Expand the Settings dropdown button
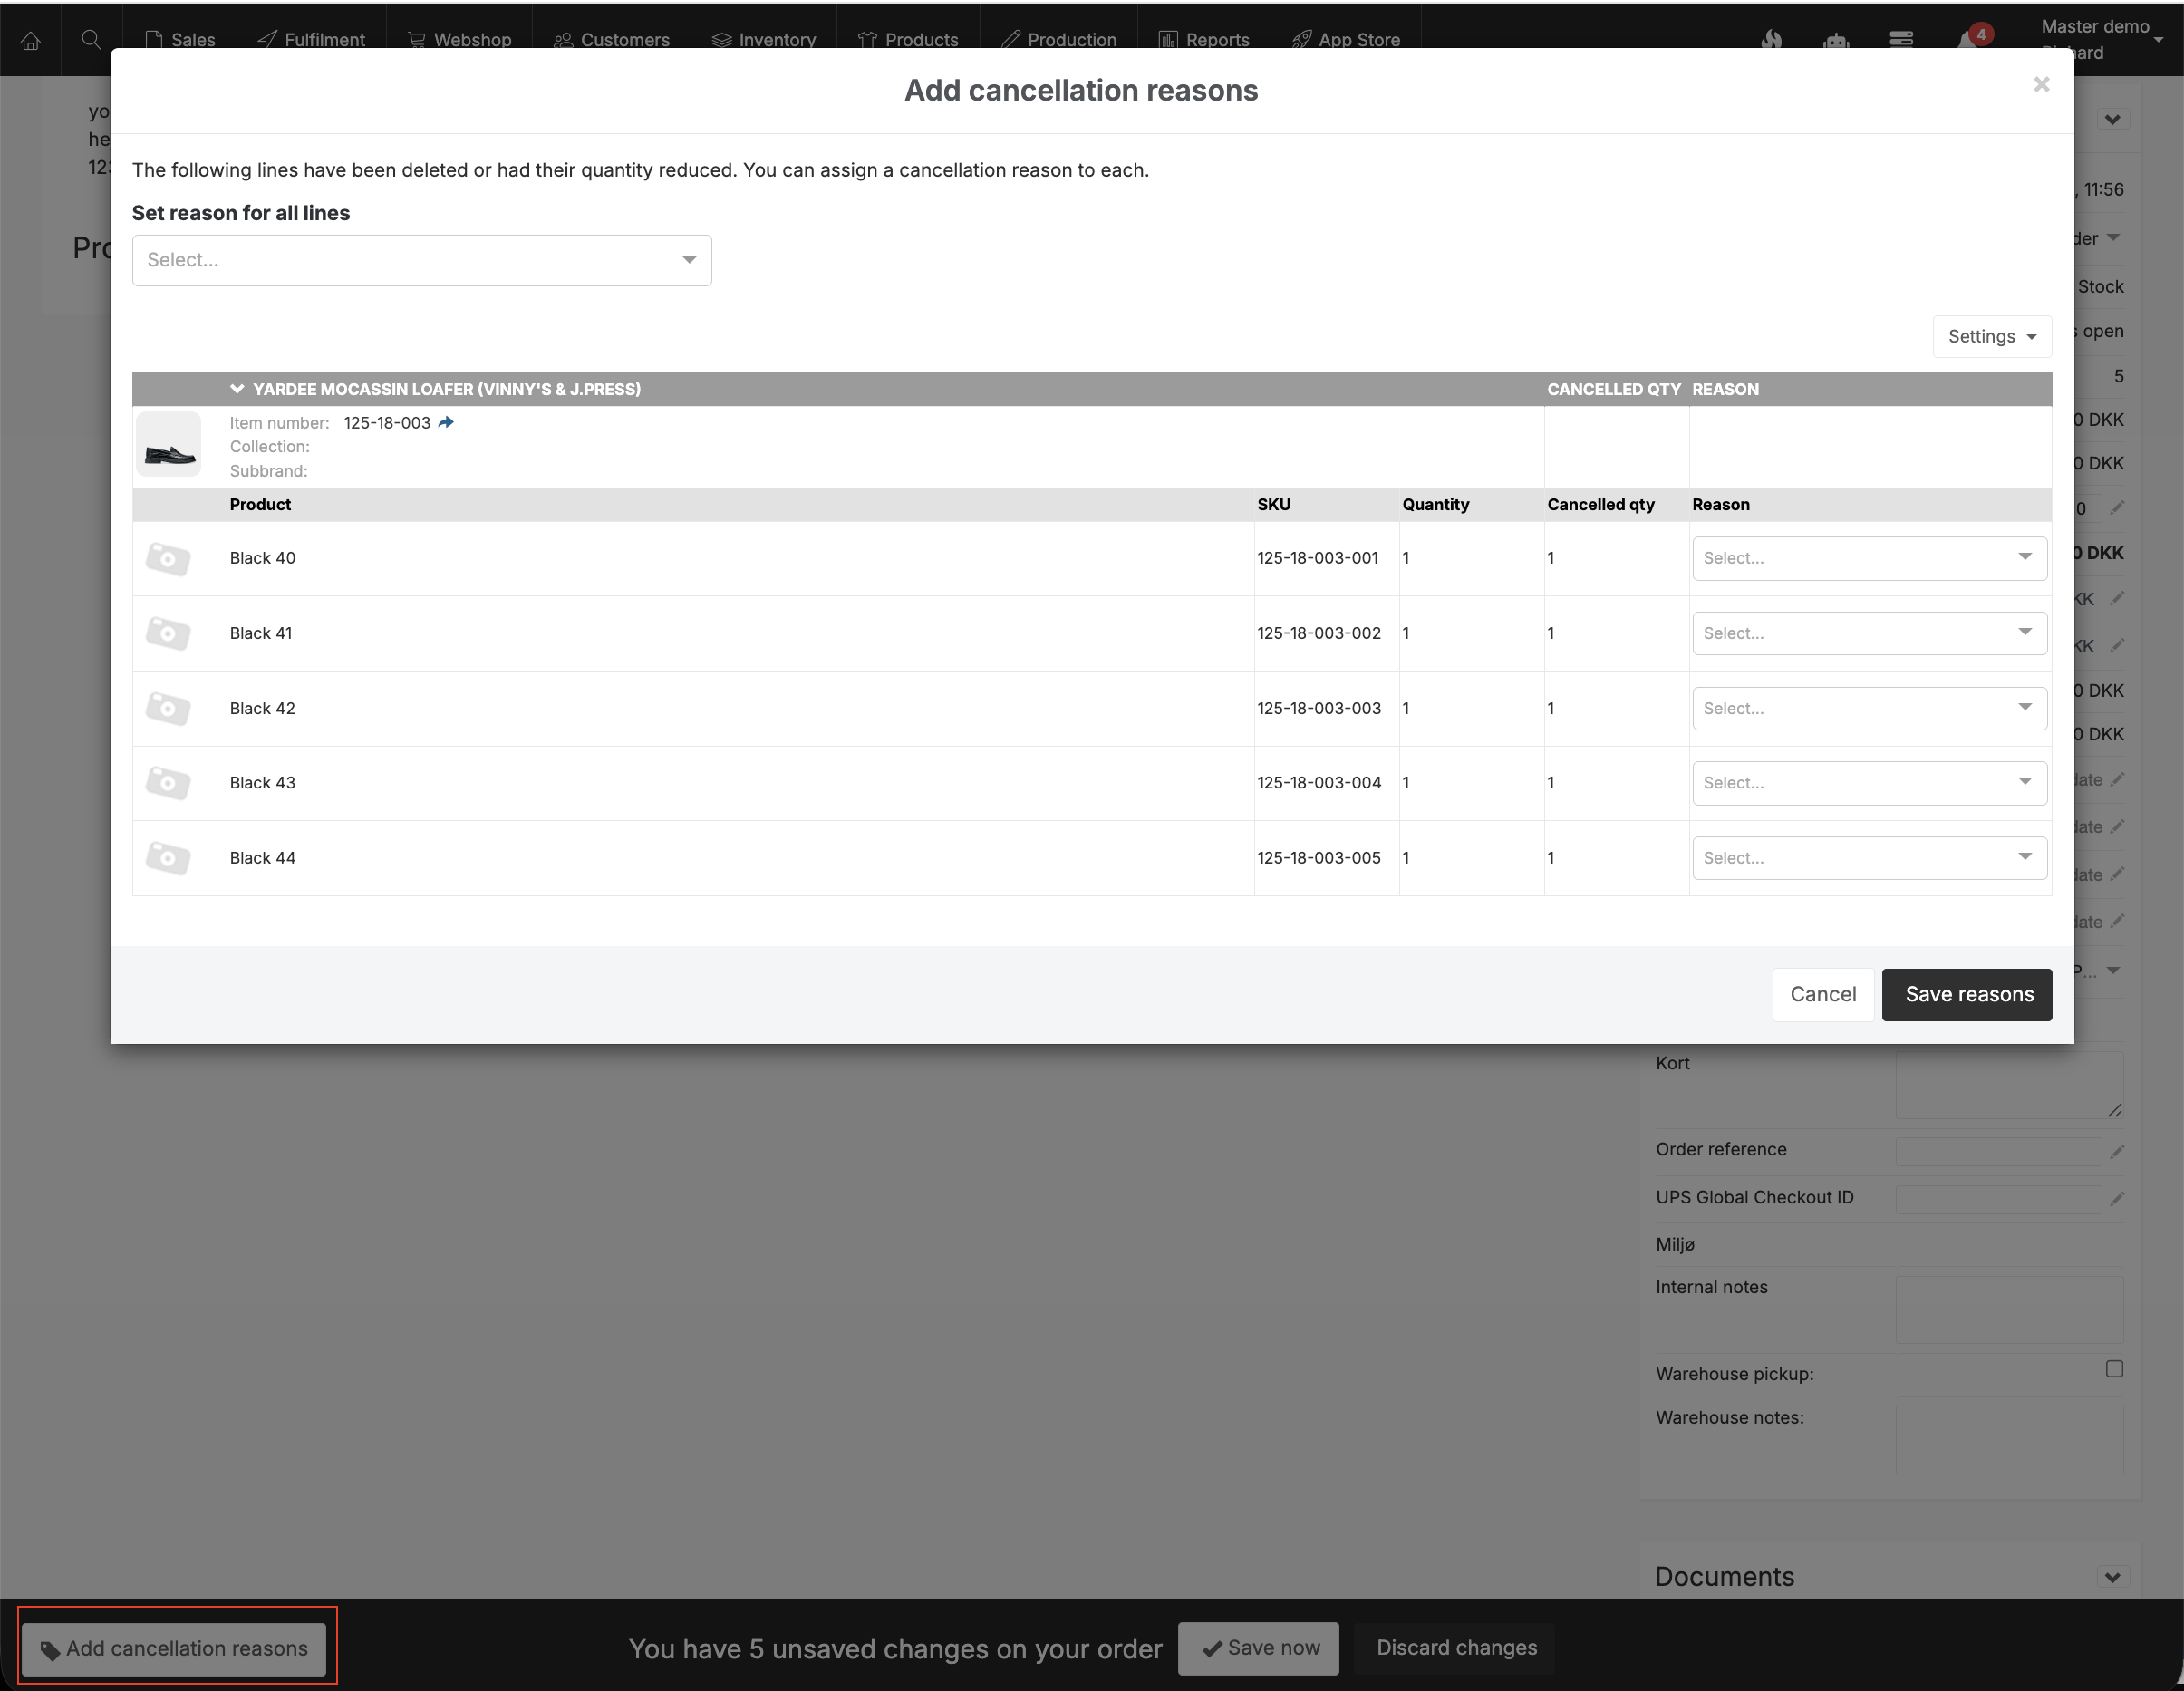 pos(1991,337)
